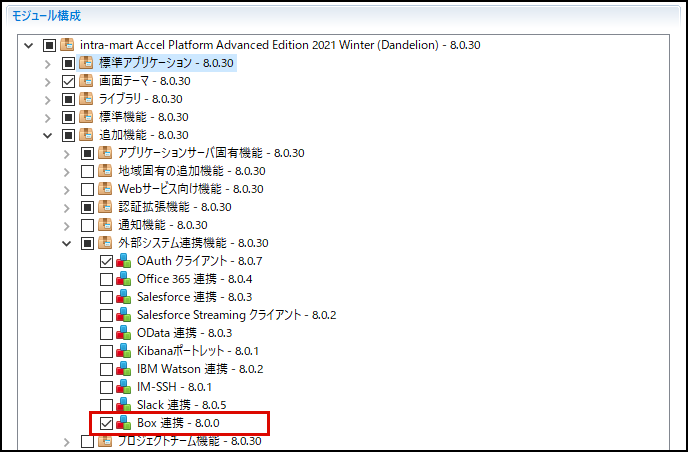Click the Kibanaポートレット module icon
Viewport: 688px width, 452px height.
124,351
